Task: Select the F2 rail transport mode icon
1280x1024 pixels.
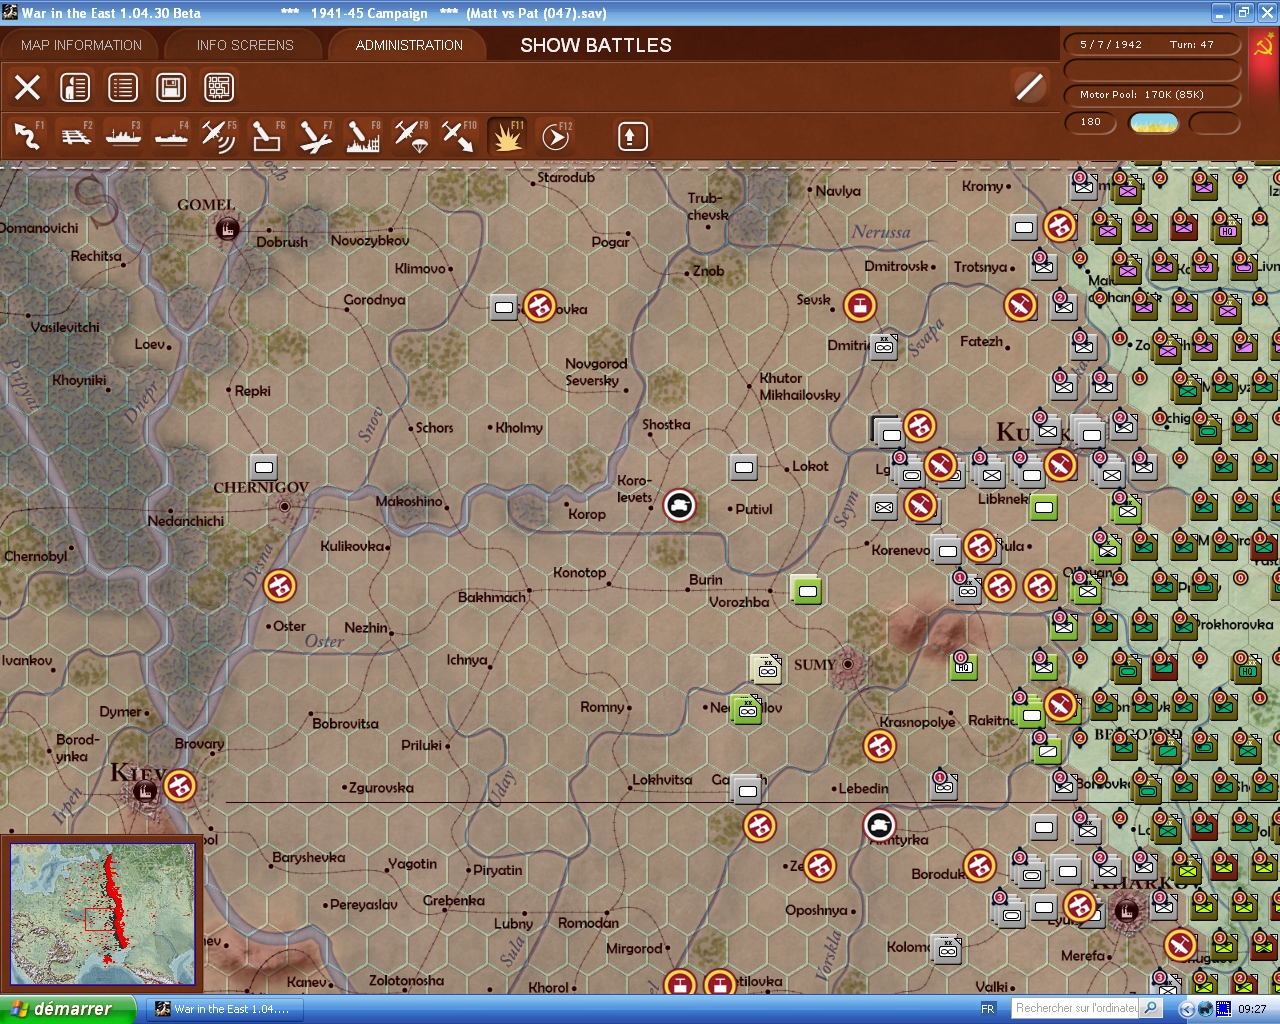Action: pos(76,136)
